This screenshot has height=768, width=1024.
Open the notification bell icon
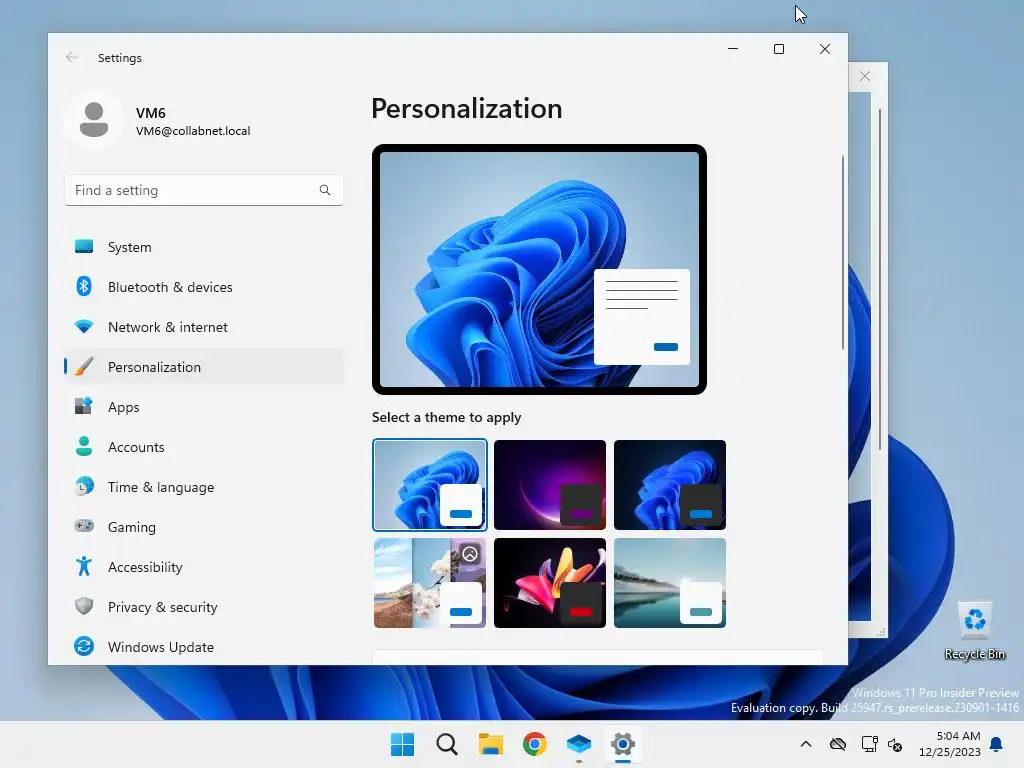(x=997, y=744)
